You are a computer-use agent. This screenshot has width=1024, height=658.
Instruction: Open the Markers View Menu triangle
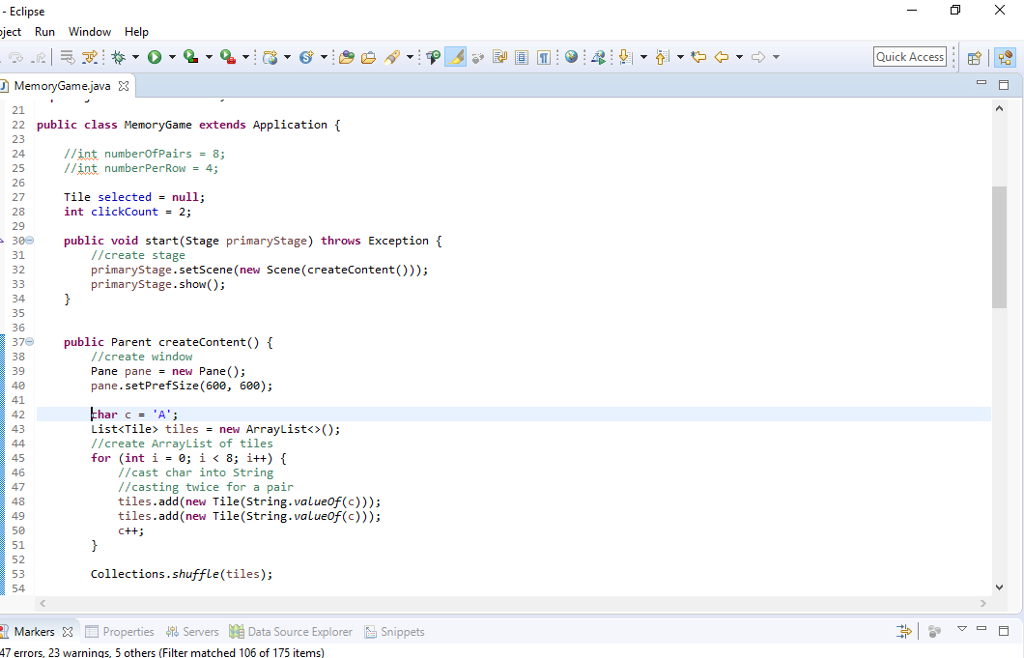(x=962, y=629)
